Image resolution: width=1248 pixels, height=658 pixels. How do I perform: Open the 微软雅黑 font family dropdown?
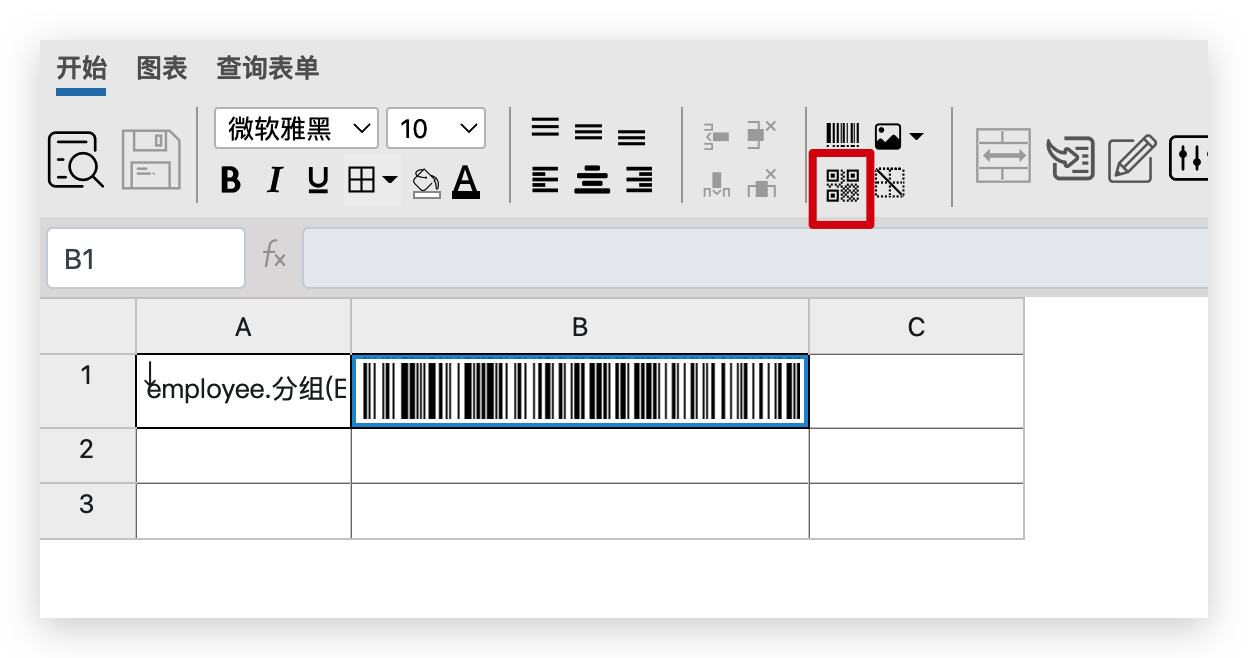coord(297,128)
